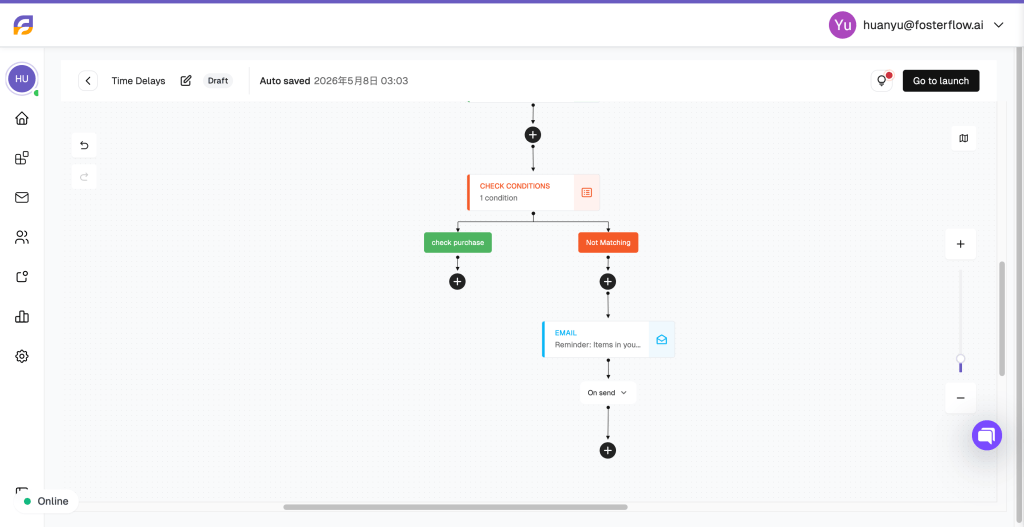Click the Online status badge
1024x527 pixels.
pos(46,502)
